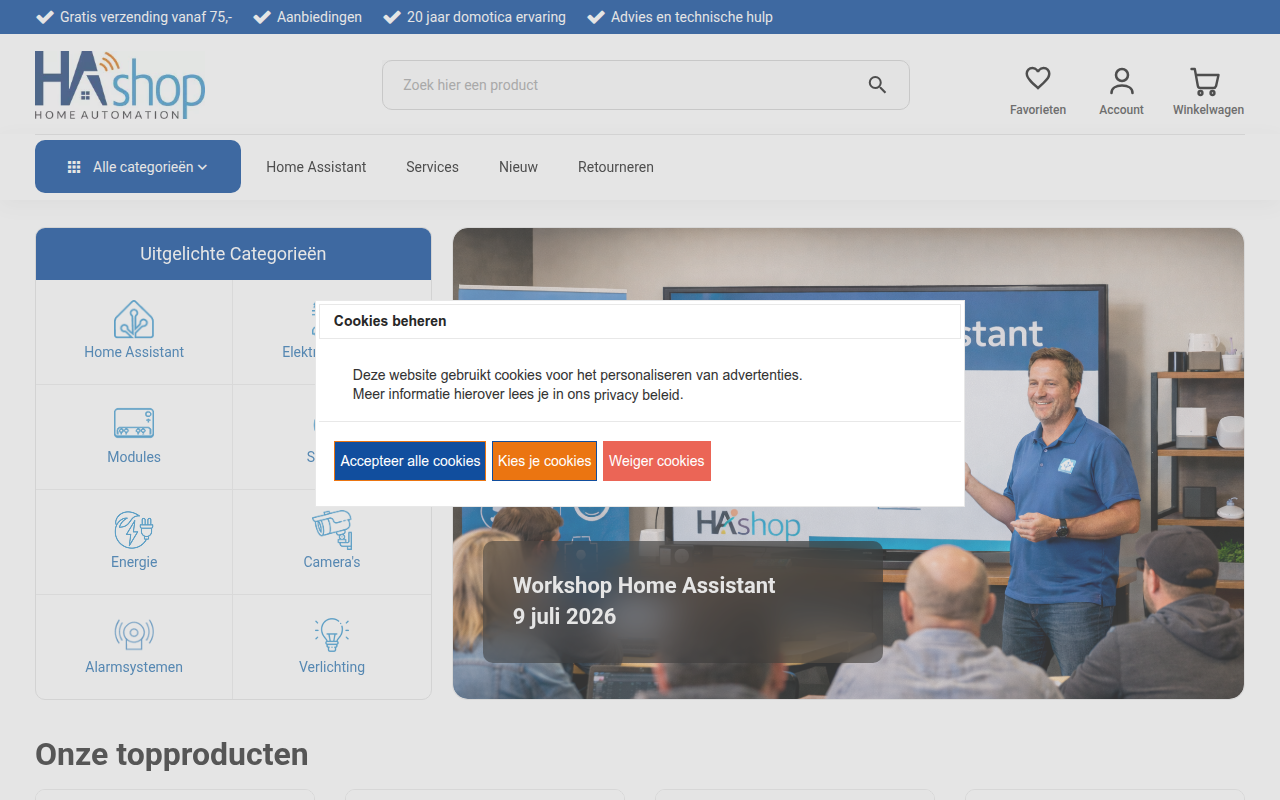Click the magnifier search icon
Viewport: 1280px width, 800px height.
pos(877,85)
